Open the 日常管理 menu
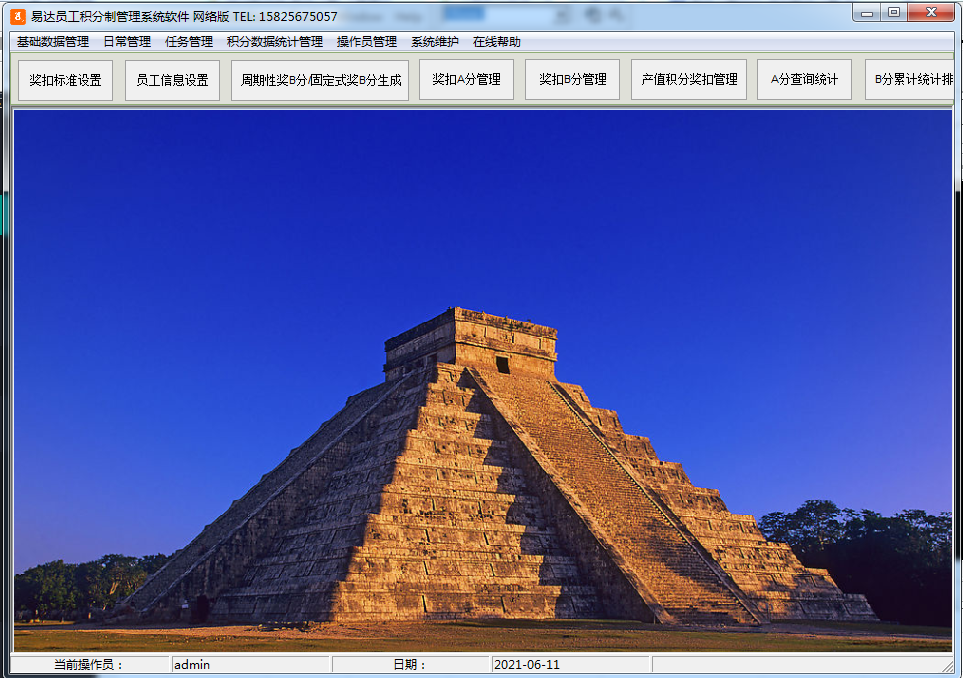 point(127,42)
